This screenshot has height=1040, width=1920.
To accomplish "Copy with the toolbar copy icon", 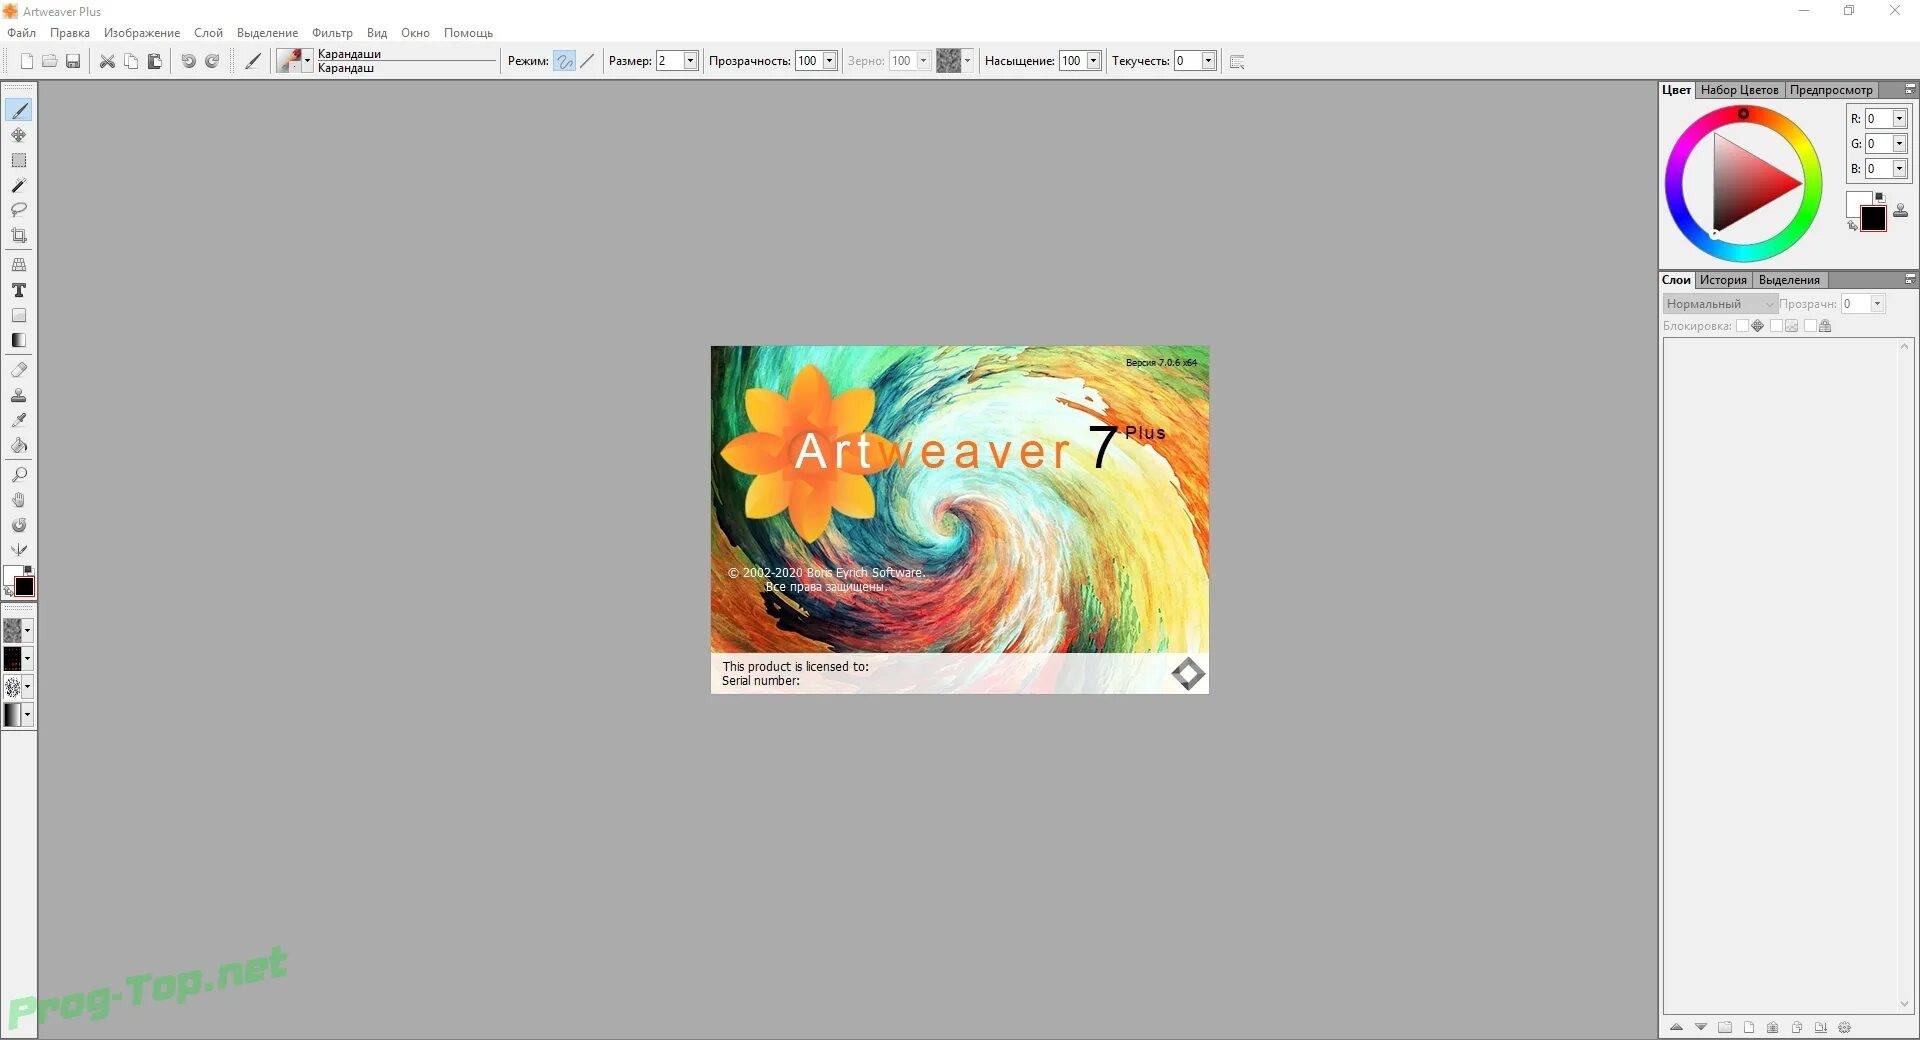I will (131, 61).
